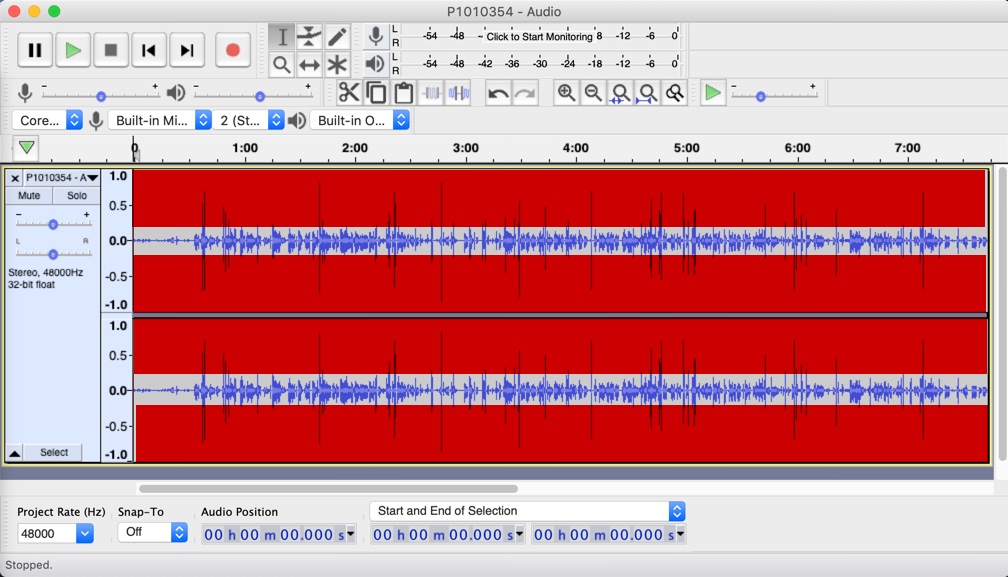The height and width of the screenshot is (577, 1008).
Task: Click the green timeline options triangle
Action: click(26, 147)
